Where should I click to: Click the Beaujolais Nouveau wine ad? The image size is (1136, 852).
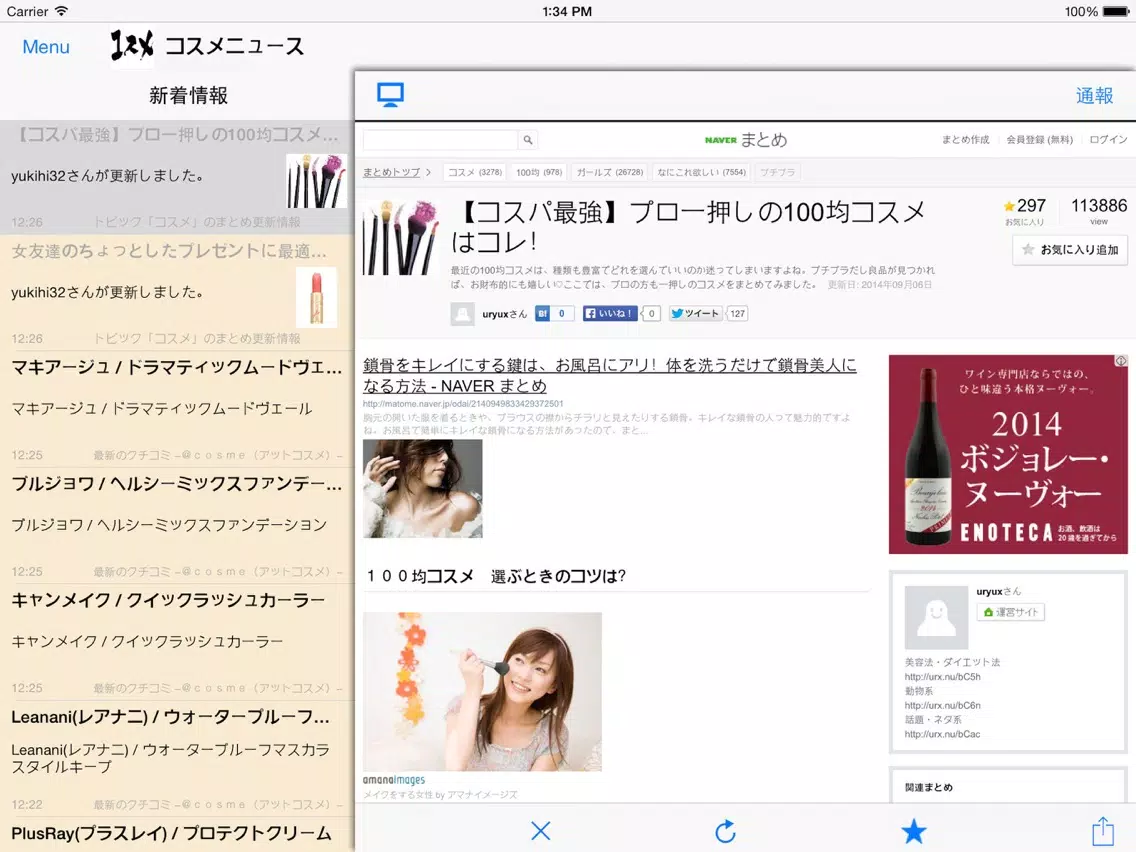[1008, 454]
